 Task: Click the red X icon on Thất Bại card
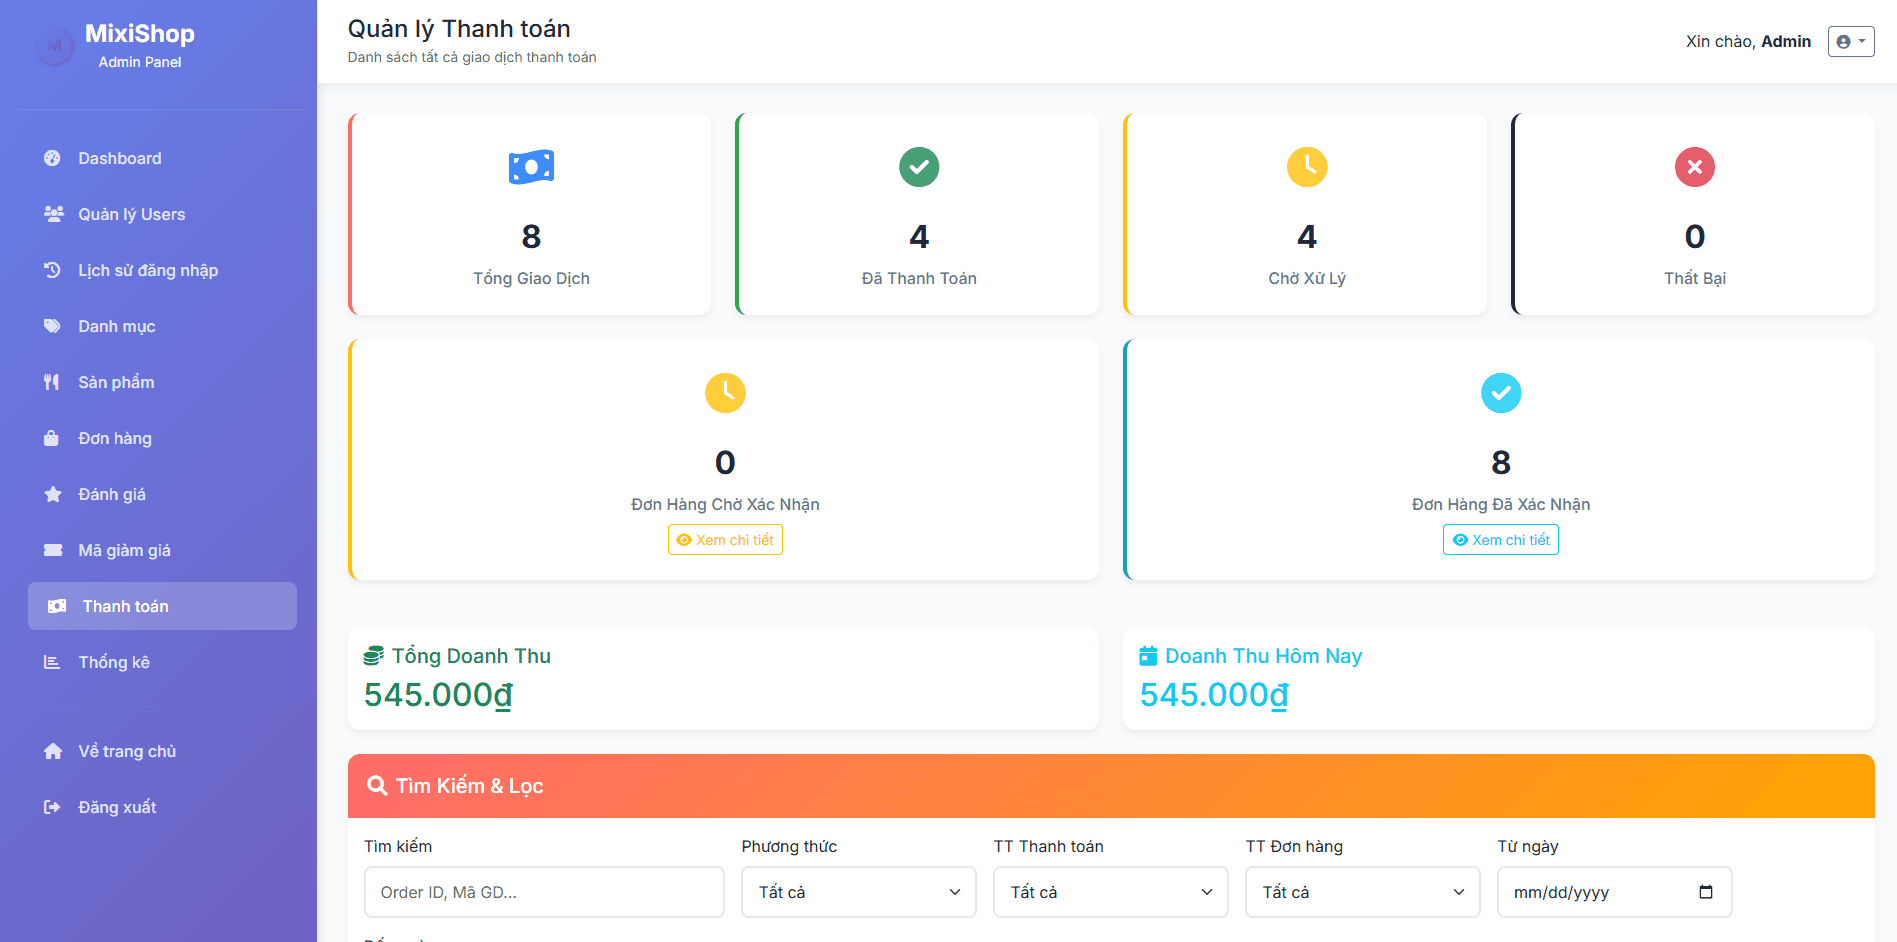point(1695,167)
